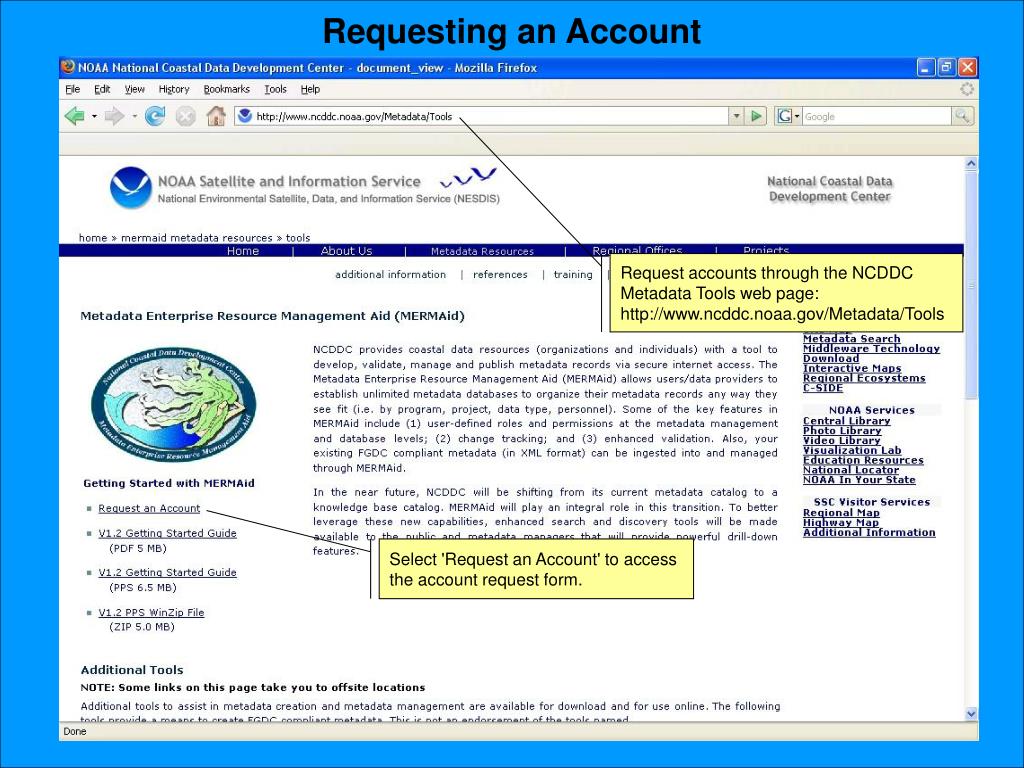Viewport: 1024px width, 768px height.
Task: Select Metadata Resources in the navigation bar
Action: pyautogui.click(x=482, y=251)
